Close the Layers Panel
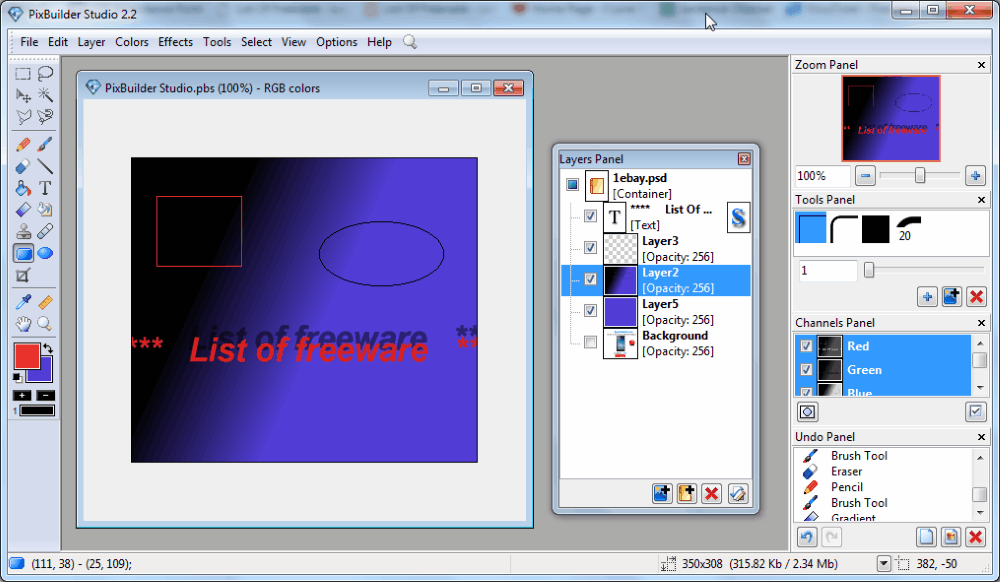The image size is (1000, 582). coord(744,159)
